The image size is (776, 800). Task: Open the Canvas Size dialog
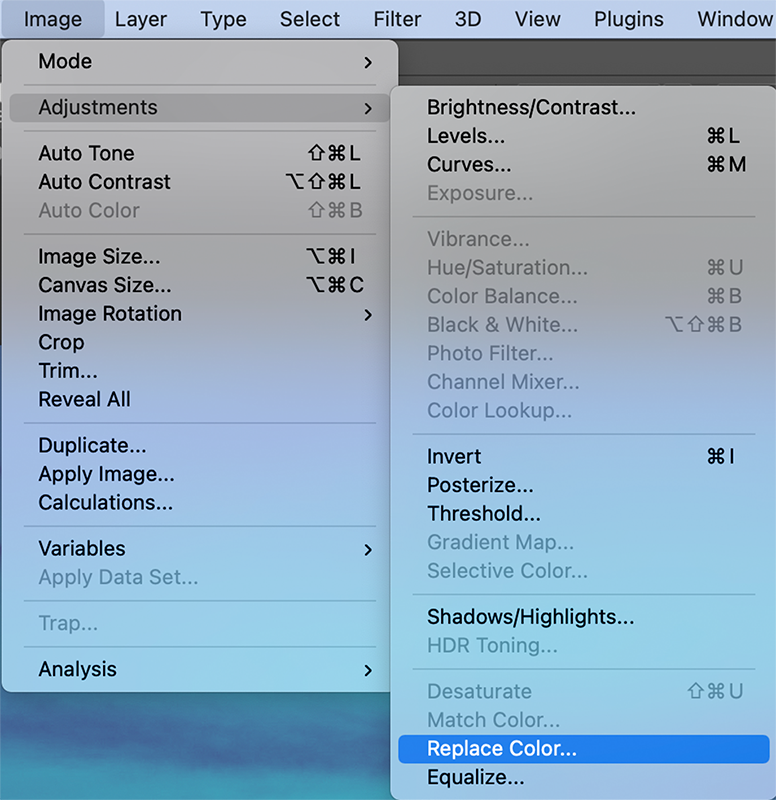(x=105, y=286)
